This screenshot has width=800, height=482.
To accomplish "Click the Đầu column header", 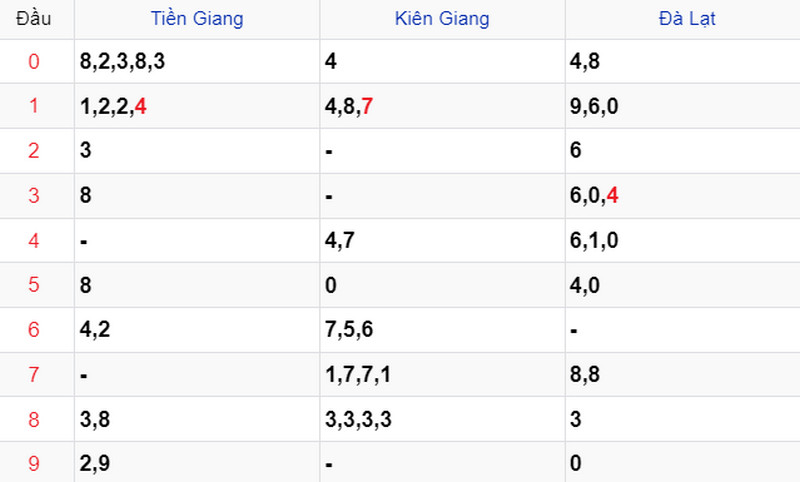I will [34, 19].
